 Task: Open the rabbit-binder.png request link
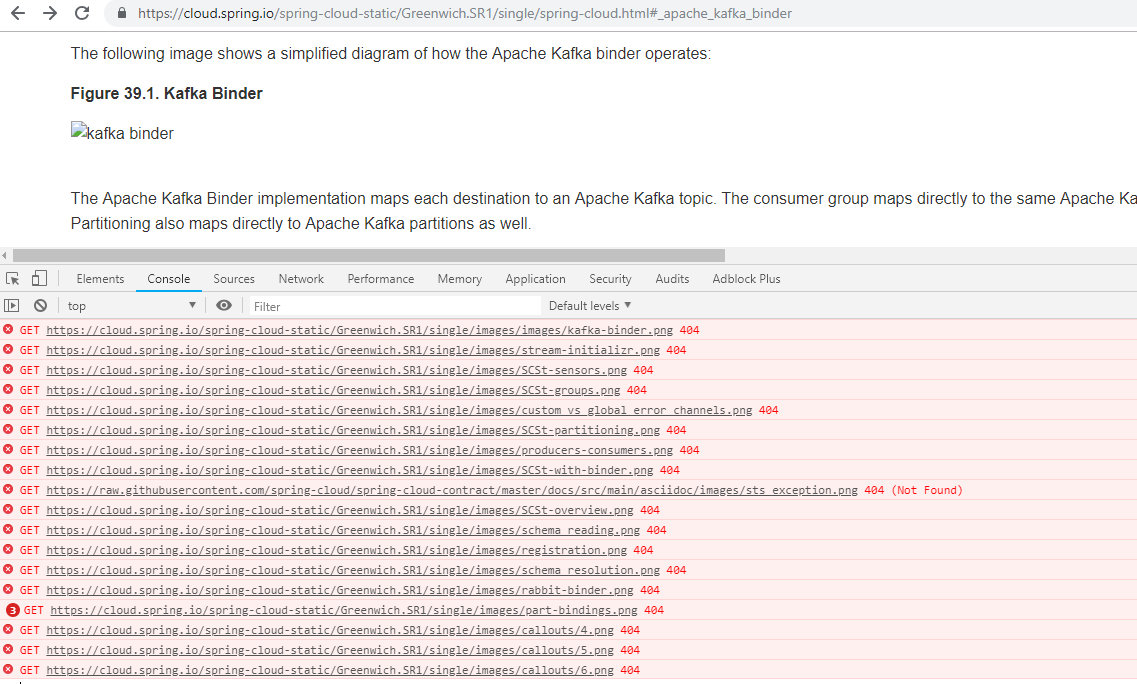coord(340,590)
